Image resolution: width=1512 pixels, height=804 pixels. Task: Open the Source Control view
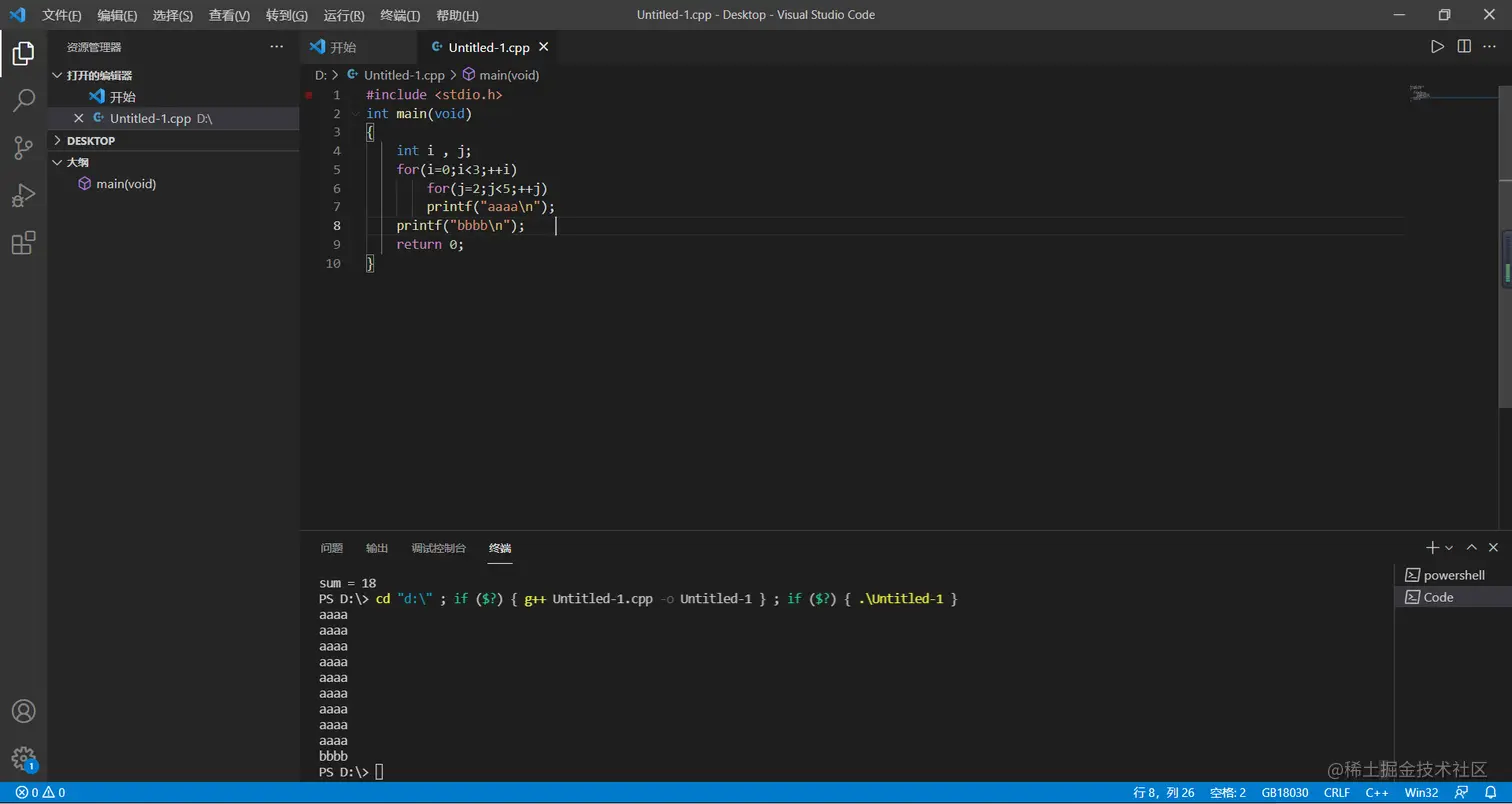click(x=23, y=148)
